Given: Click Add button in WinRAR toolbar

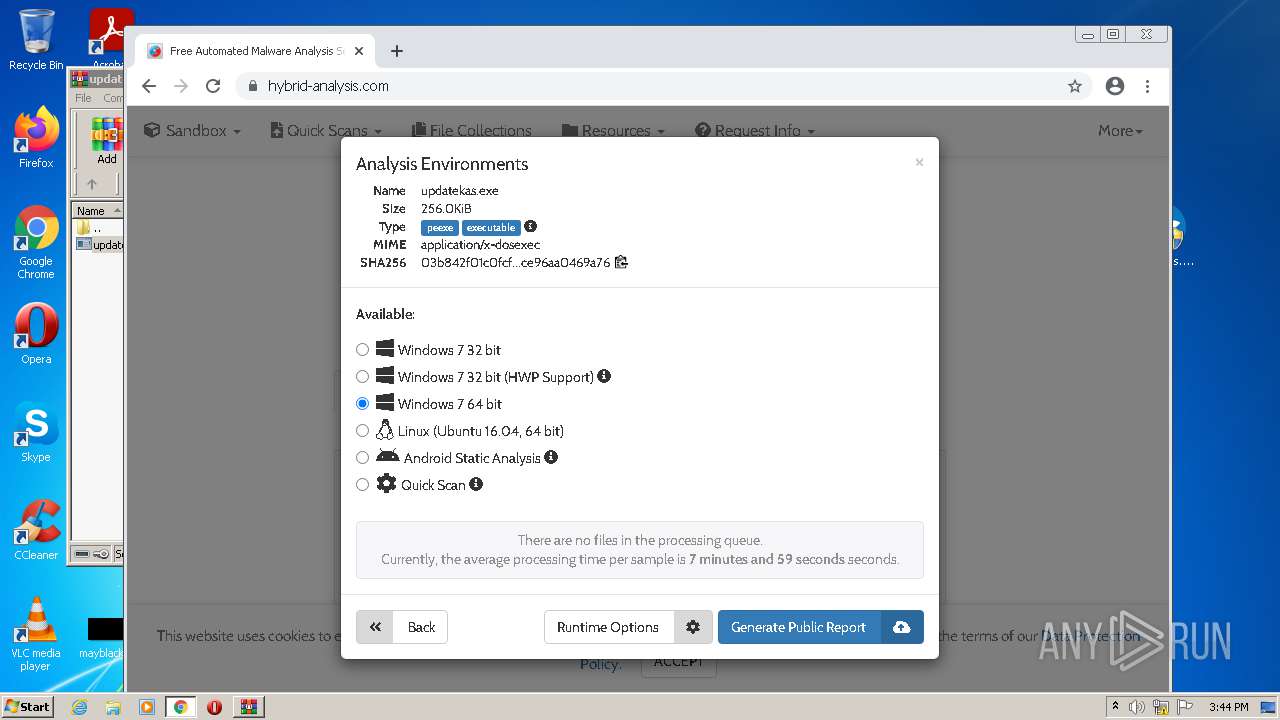Looking at the screenshot, I should pos(107,141).
